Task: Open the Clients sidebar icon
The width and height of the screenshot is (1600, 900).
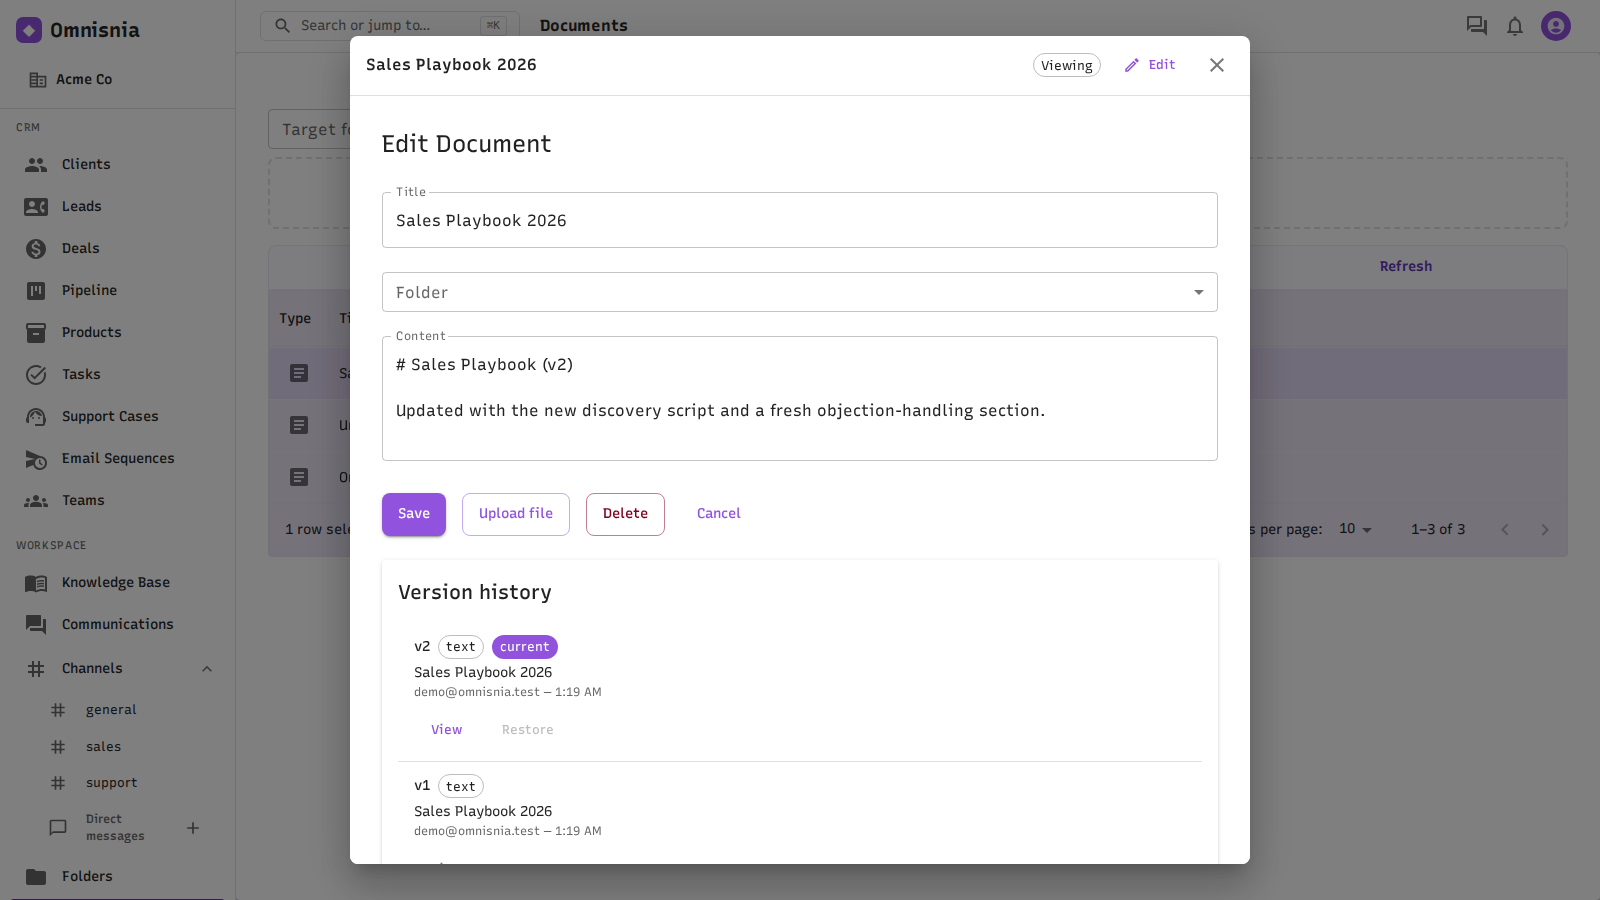Action: [x=36, y=165]
